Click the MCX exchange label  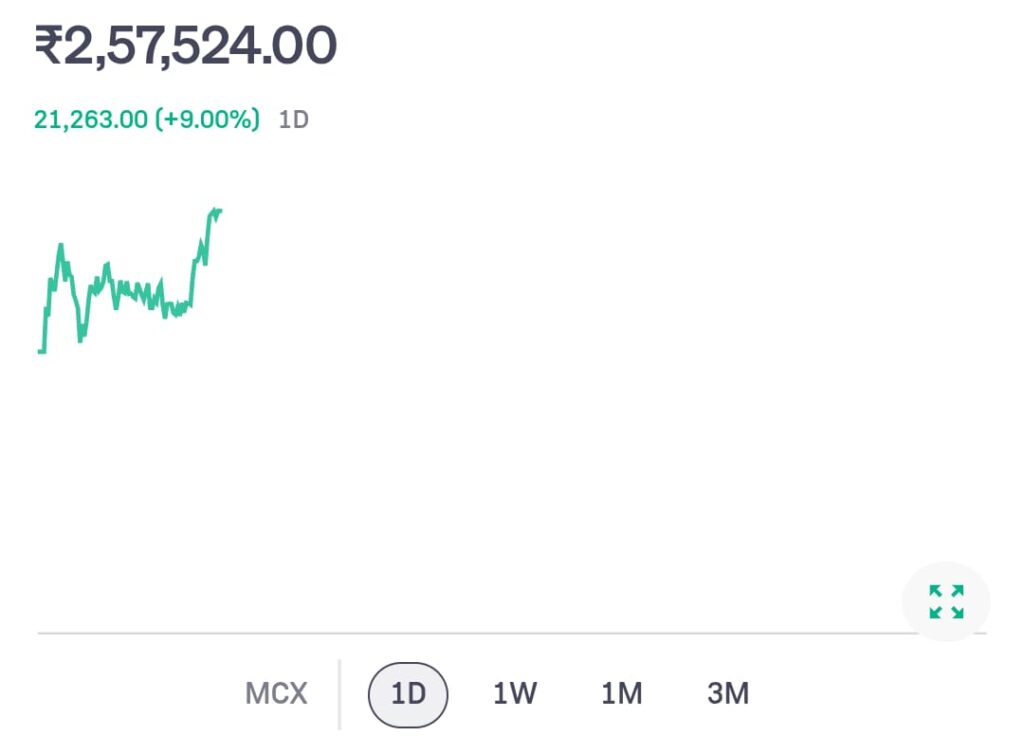276,694
